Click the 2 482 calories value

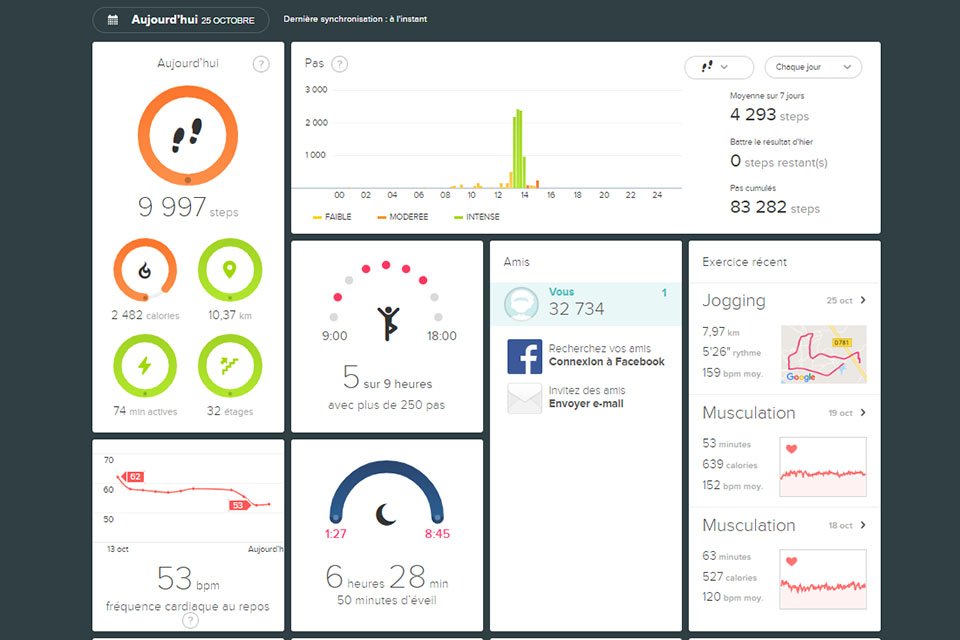point(145,315)
